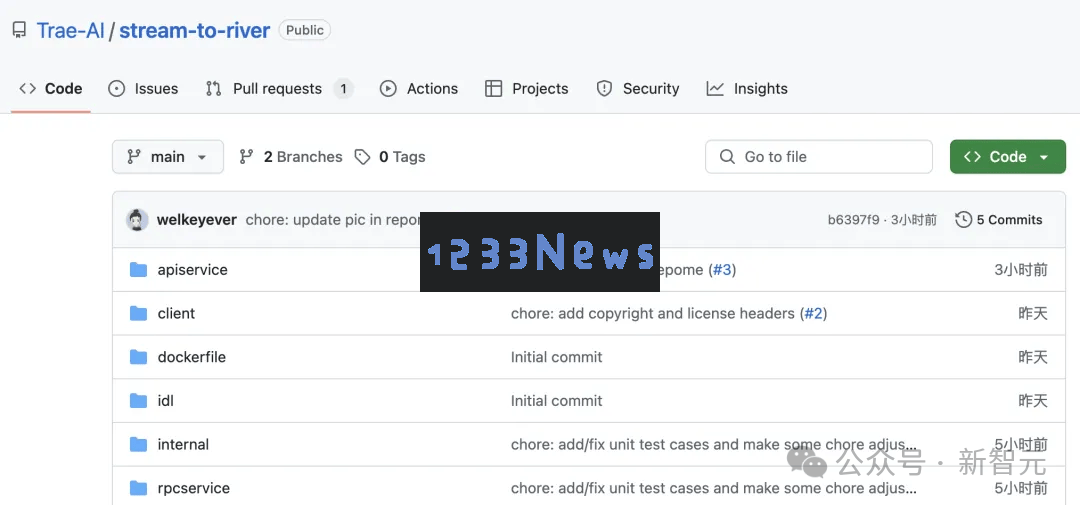Screen dimensions: 1080x505
Task: Open the client folder
Action: [176, 313]
